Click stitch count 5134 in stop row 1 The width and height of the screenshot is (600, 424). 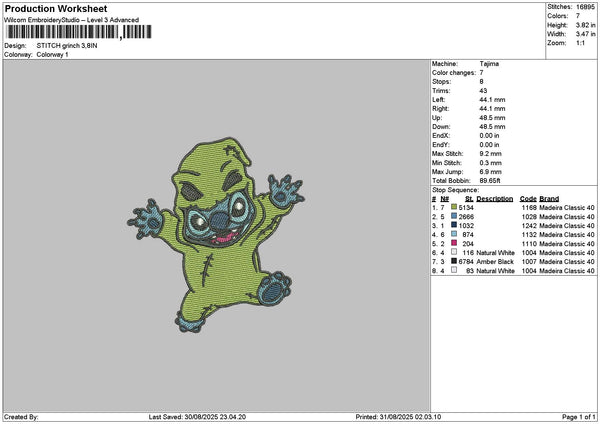pos(466,208)
